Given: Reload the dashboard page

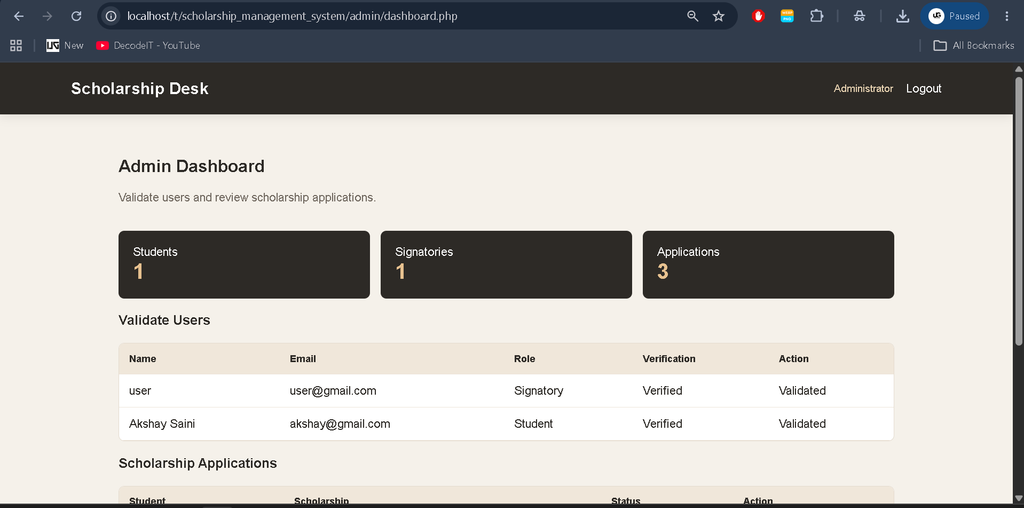Looking at the screenshot, I should click(76, 16).
